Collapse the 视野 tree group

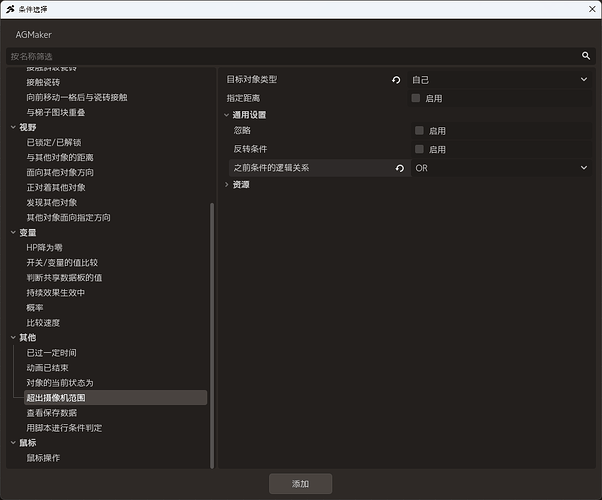click(13, 127)
